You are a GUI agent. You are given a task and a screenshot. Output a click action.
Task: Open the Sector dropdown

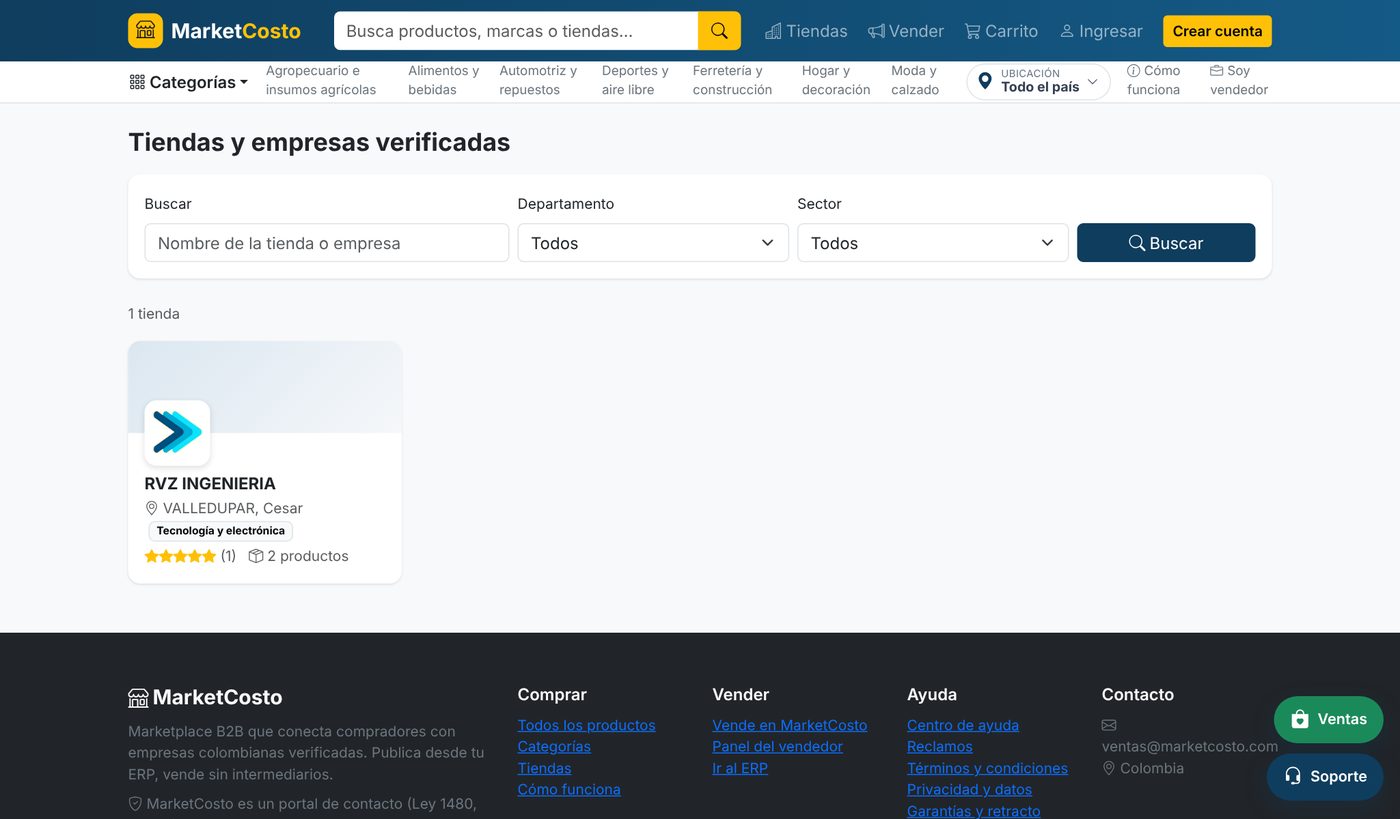pos(933,243)
